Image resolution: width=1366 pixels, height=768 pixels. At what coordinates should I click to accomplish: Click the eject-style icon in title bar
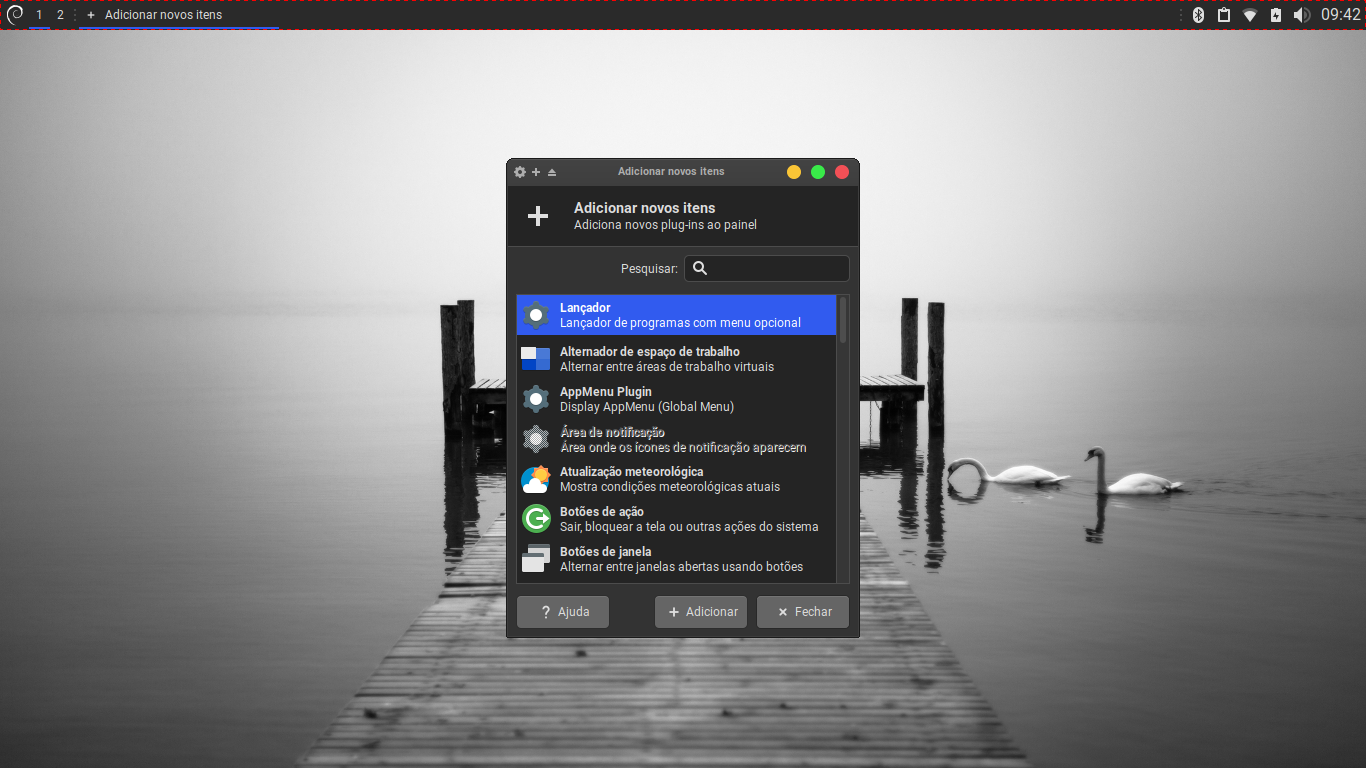(552, 172)
